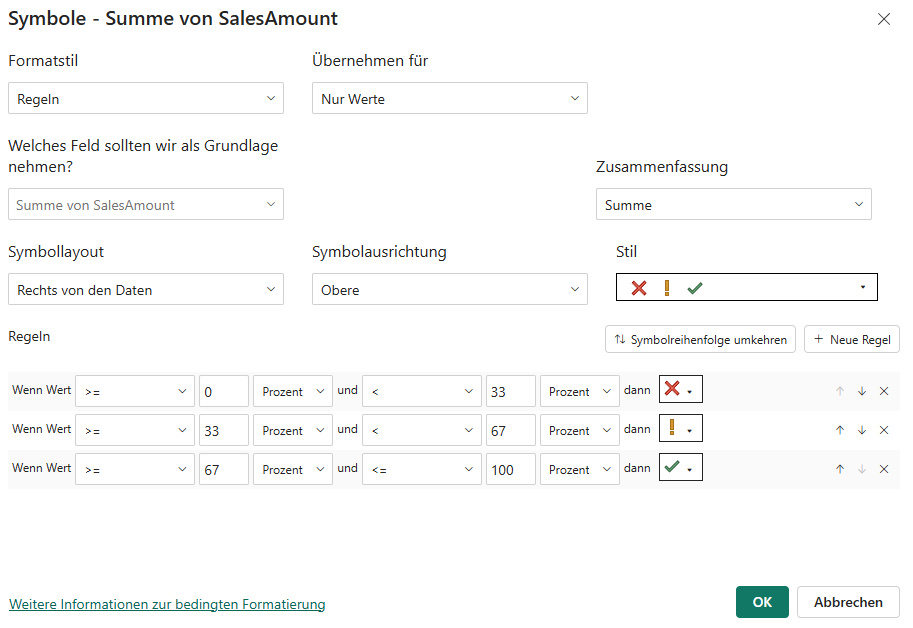The width and height of the screenshot is (913, 628).
Task: Open the Zusammenfassung dropdown showing Summe
Action: (733, 203)
